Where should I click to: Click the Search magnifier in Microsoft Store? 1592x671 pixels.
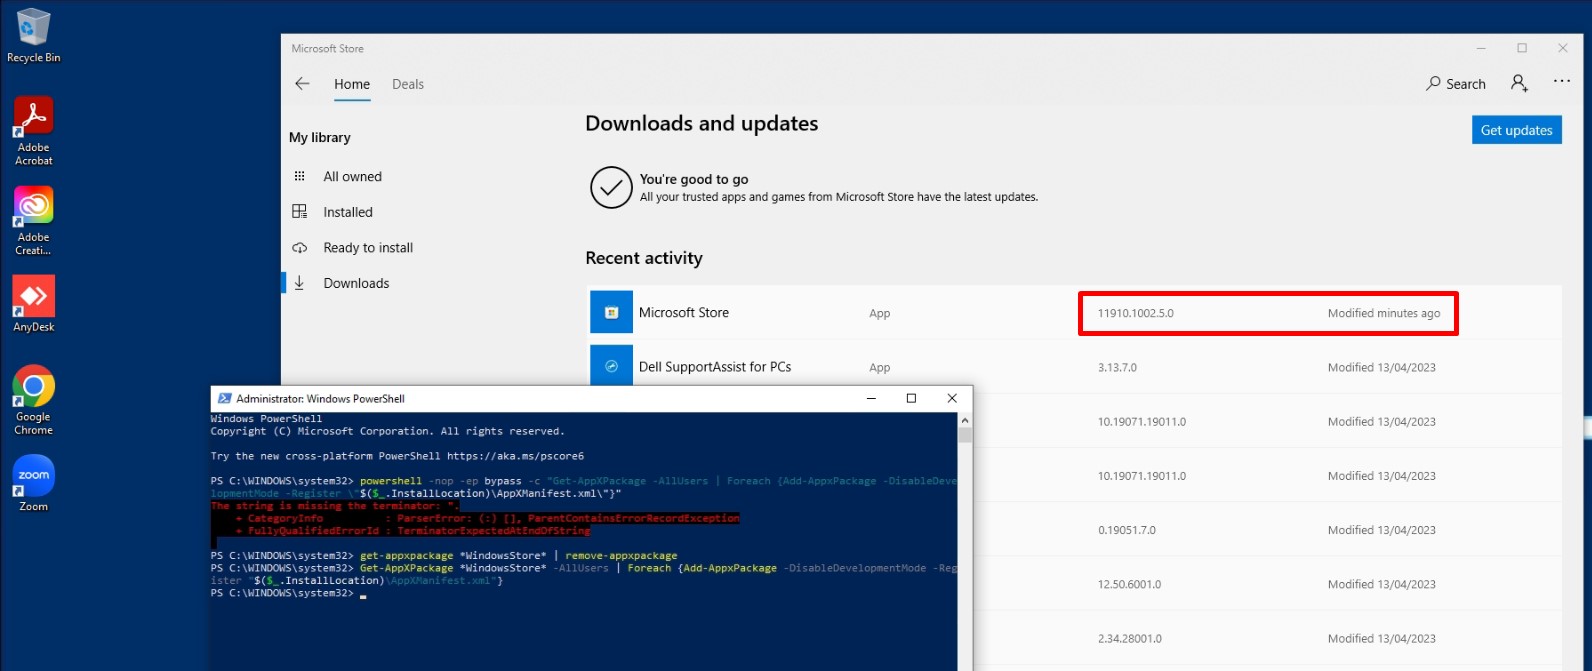1433,84
